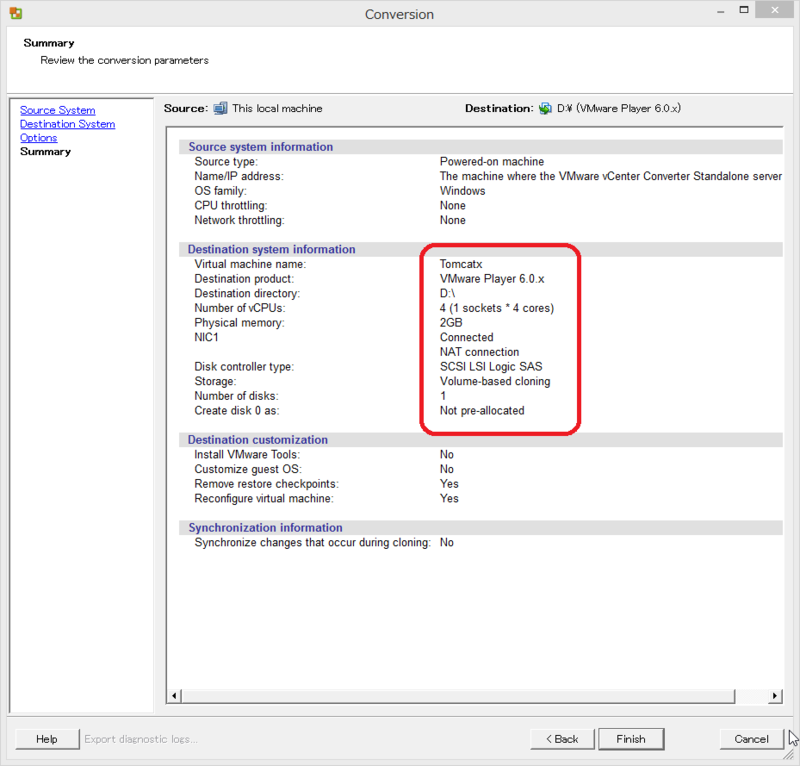
Task: Click the Conversion window app icon
Action: coord(16,13)
